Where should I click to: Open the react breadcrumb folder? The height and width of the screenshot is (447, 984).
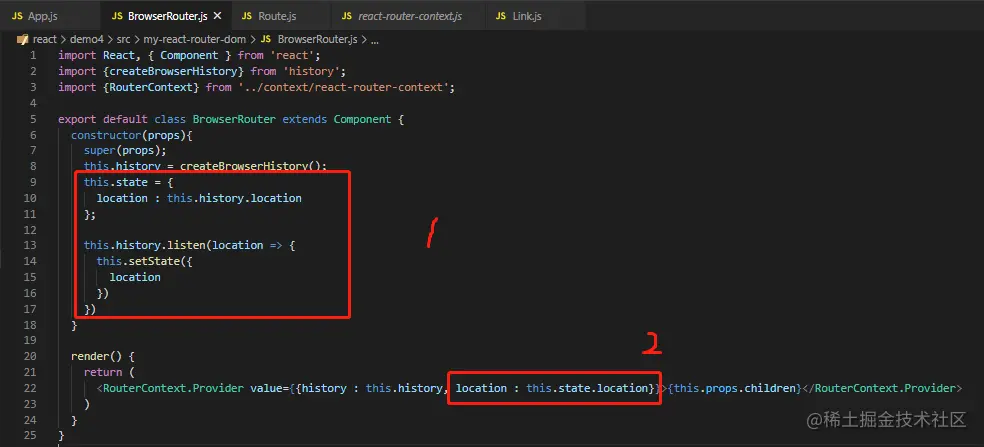click(45, 39)
